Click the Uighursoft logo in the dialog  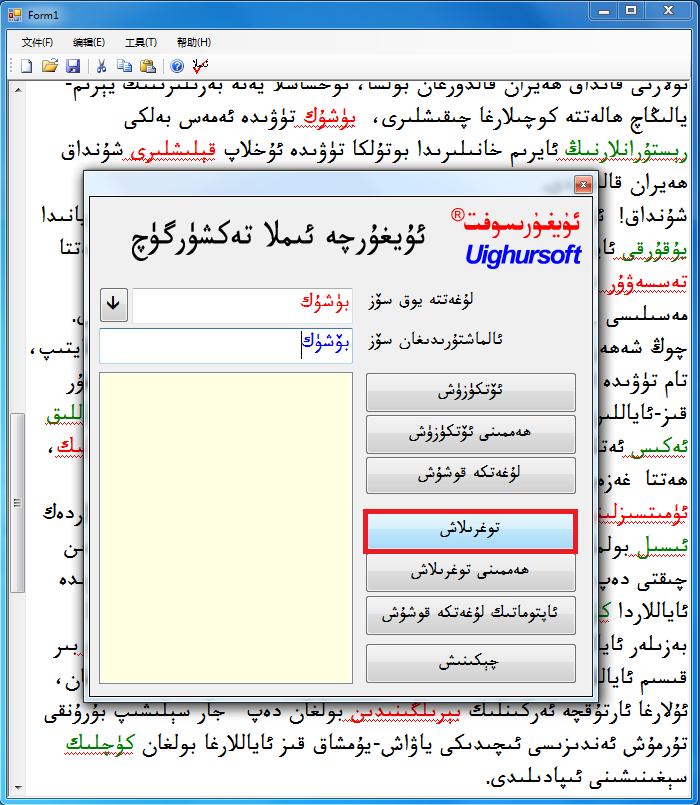[517, 238]
